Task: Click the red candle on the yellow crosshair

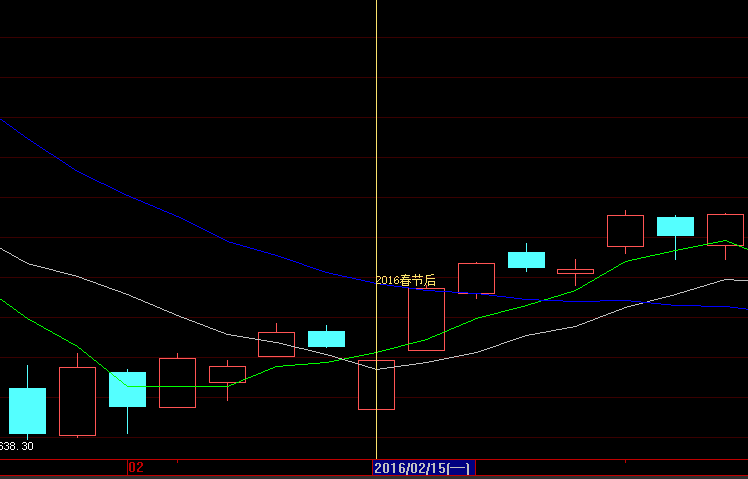Action: [x=376, y=385]
